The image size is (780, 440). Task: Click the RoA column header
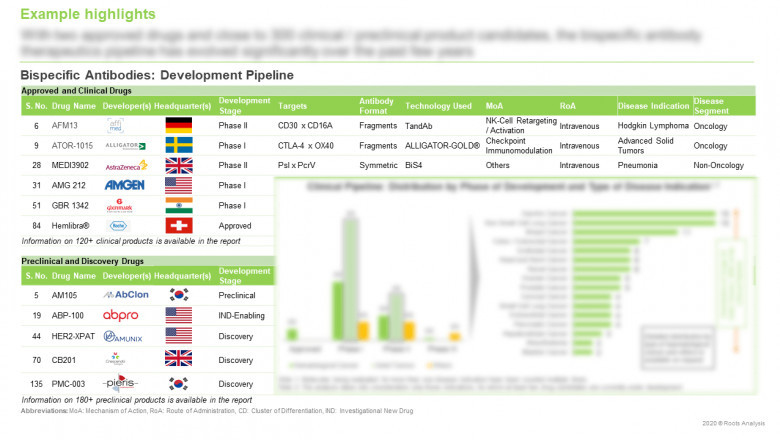point(568,106)
